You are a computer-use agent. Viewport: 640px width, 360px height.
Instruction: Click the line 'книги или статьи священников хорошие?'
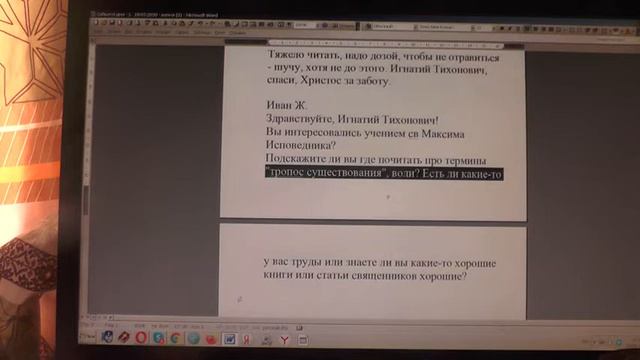coord(365,276)
